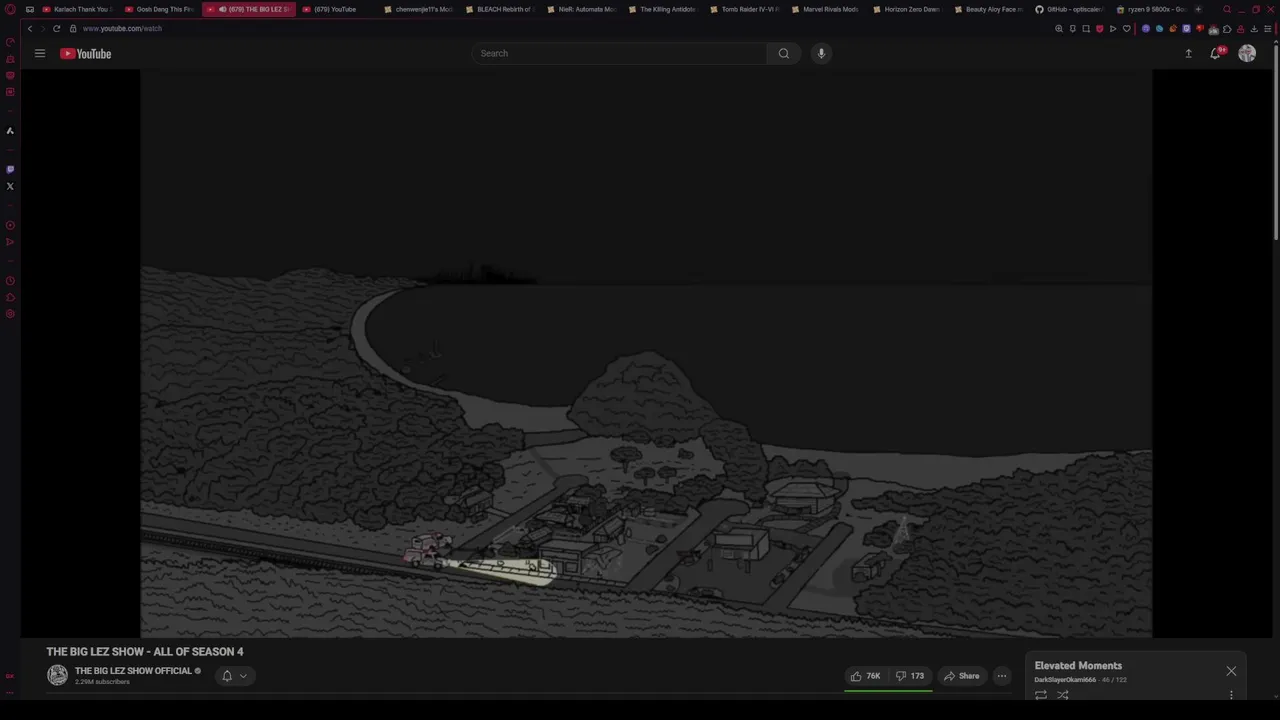Start voice search with microphone icon
Viewport: 1280px width, 720px height.
click(x=821, y=53)
